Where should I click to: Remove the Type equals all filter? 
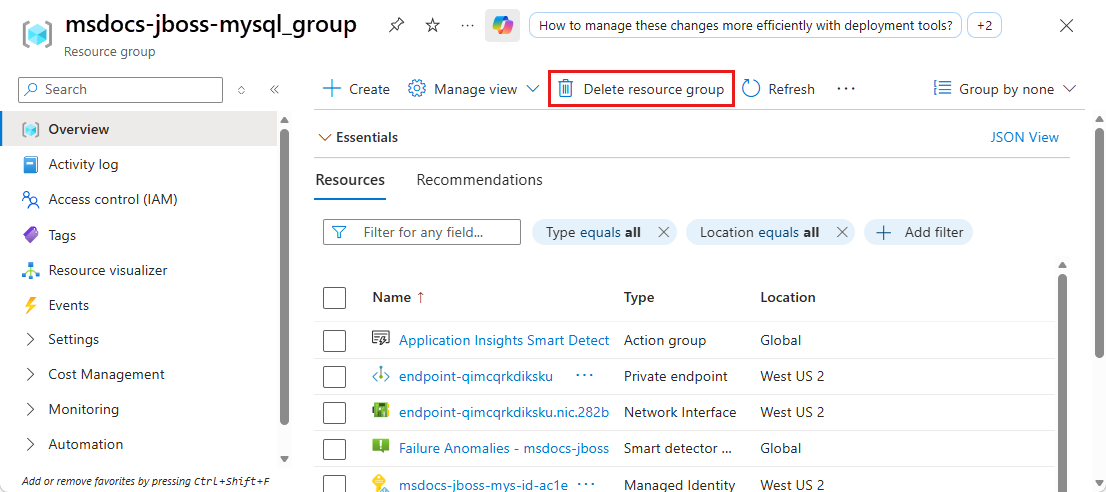point(663,232)
